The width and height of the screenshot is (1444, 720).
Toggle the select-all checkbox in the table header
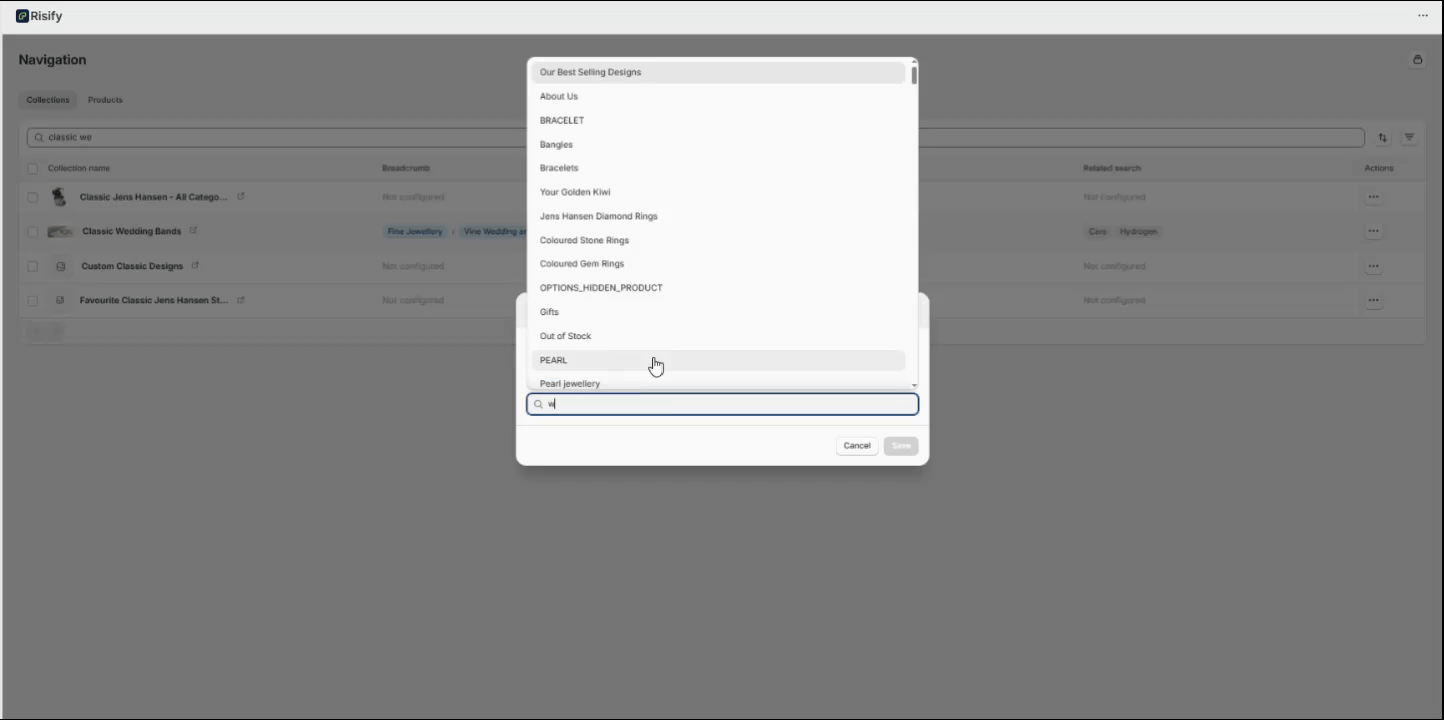33,169
